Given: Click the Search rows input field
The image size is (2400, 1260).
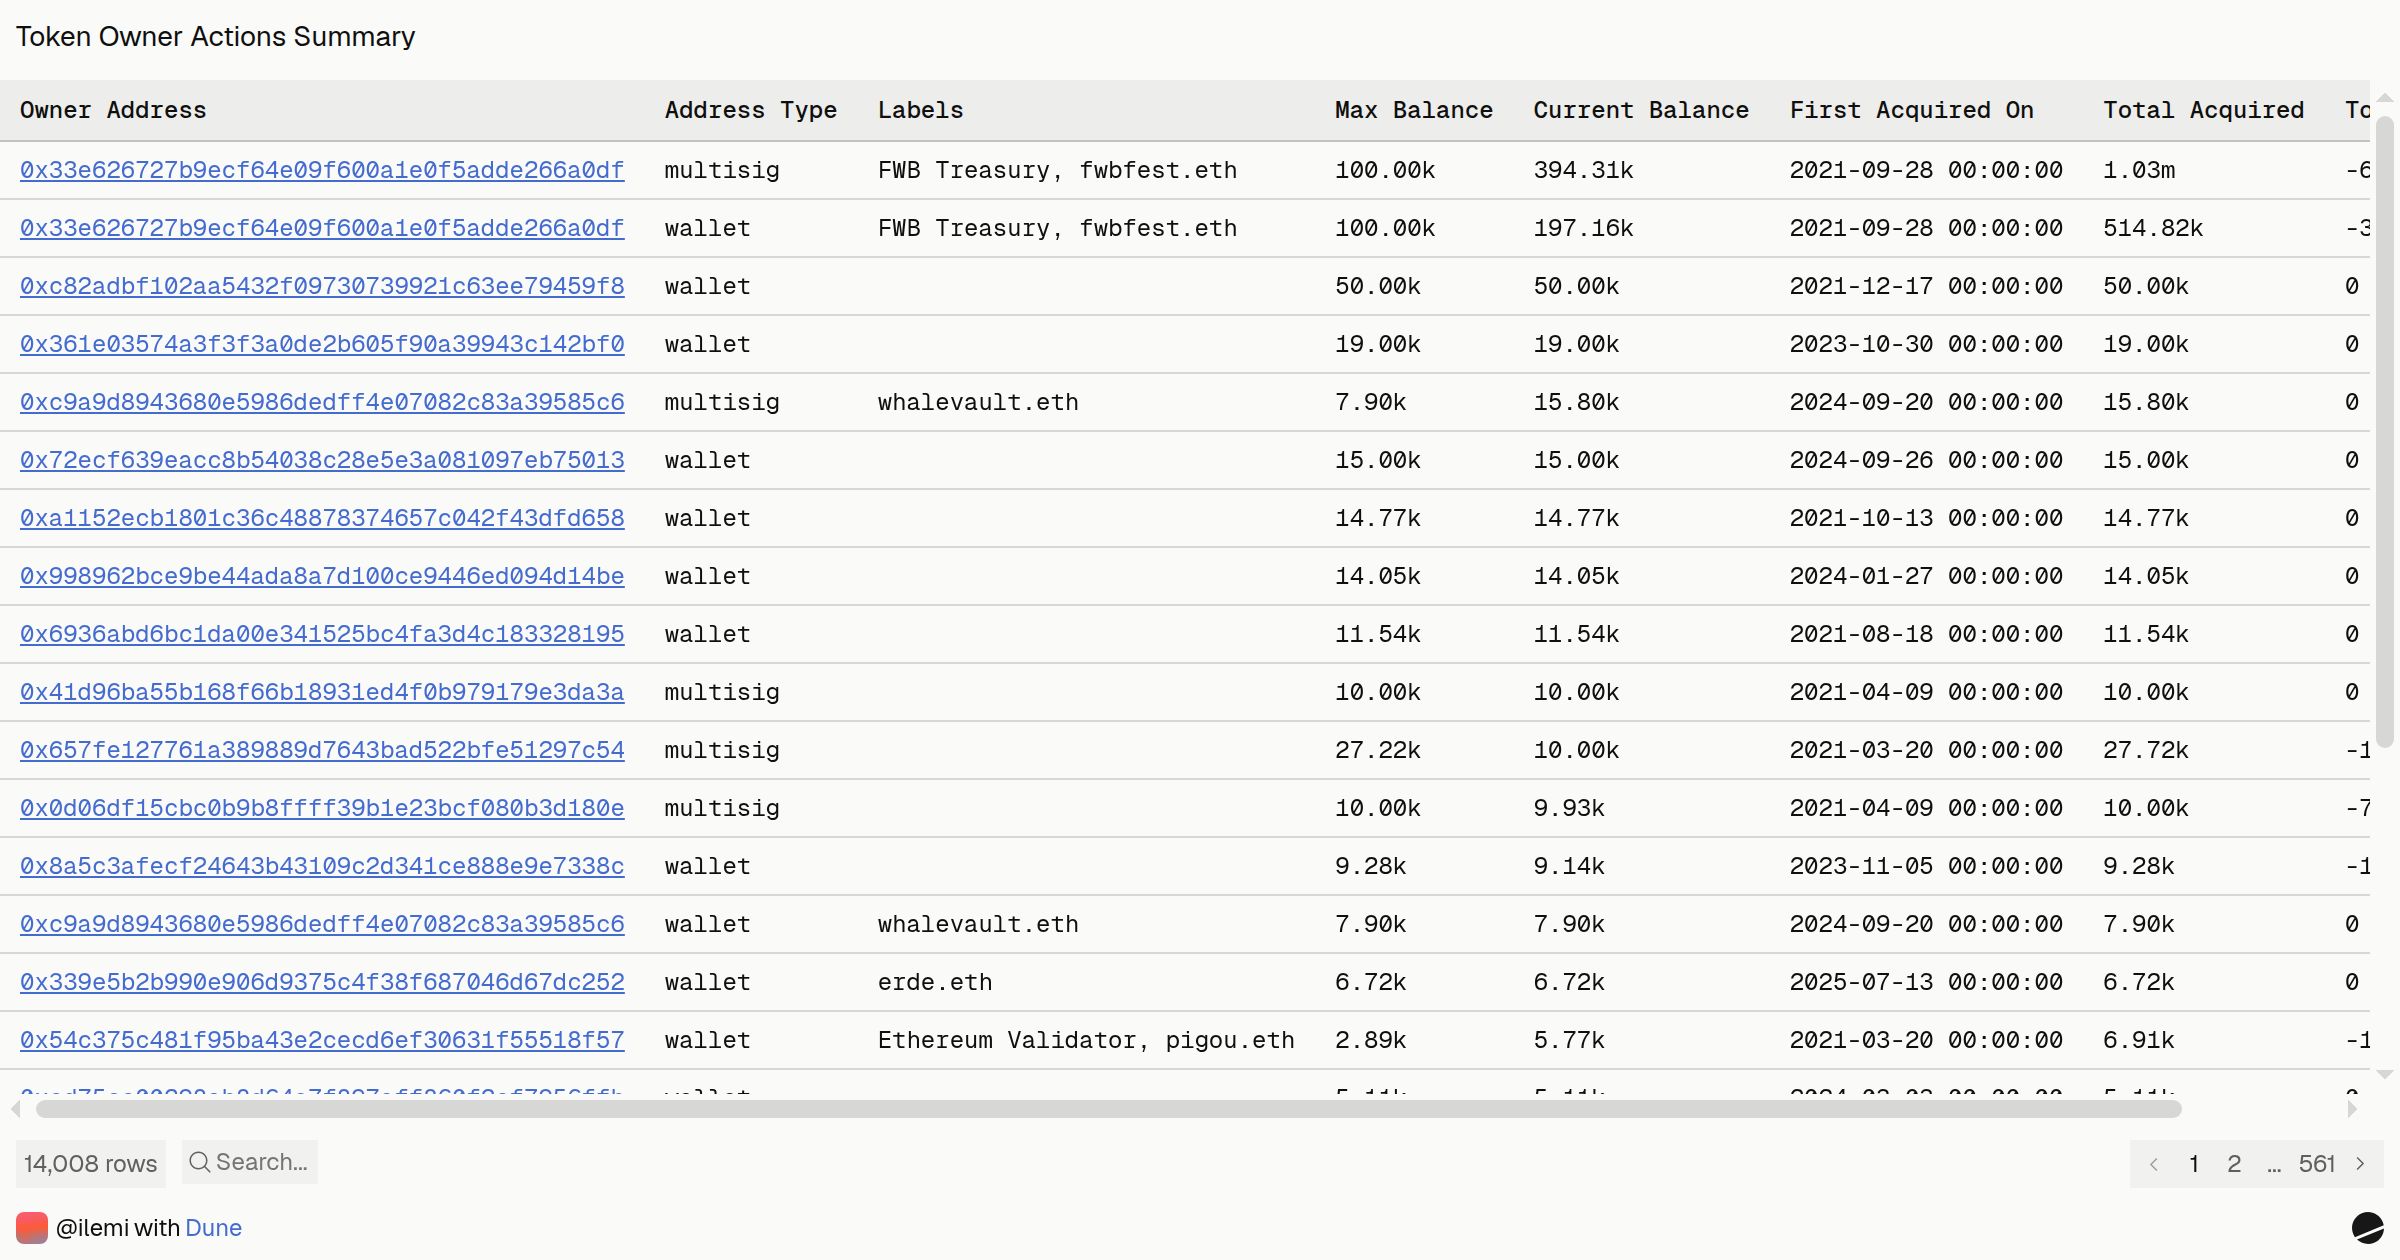Looking at the screenshot, I should (250, 1162).
